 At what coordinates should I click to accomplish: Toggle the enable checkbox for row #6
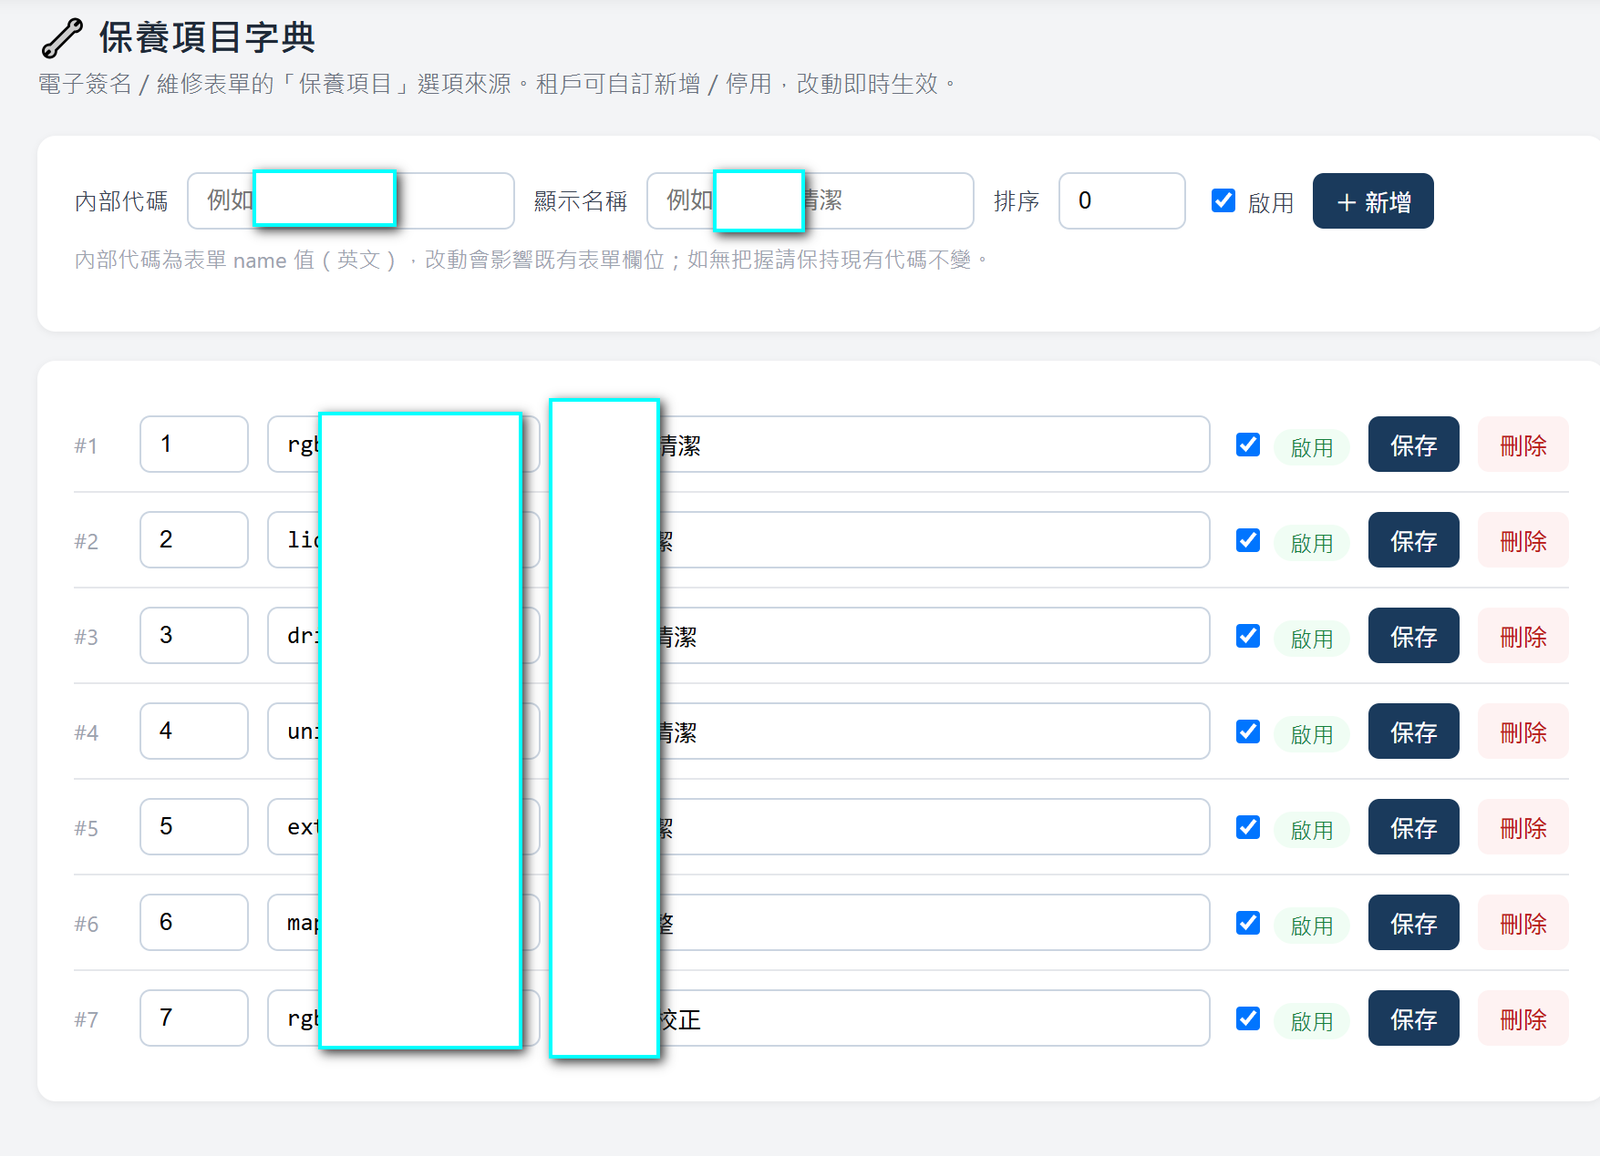[x=1248, y=923]
